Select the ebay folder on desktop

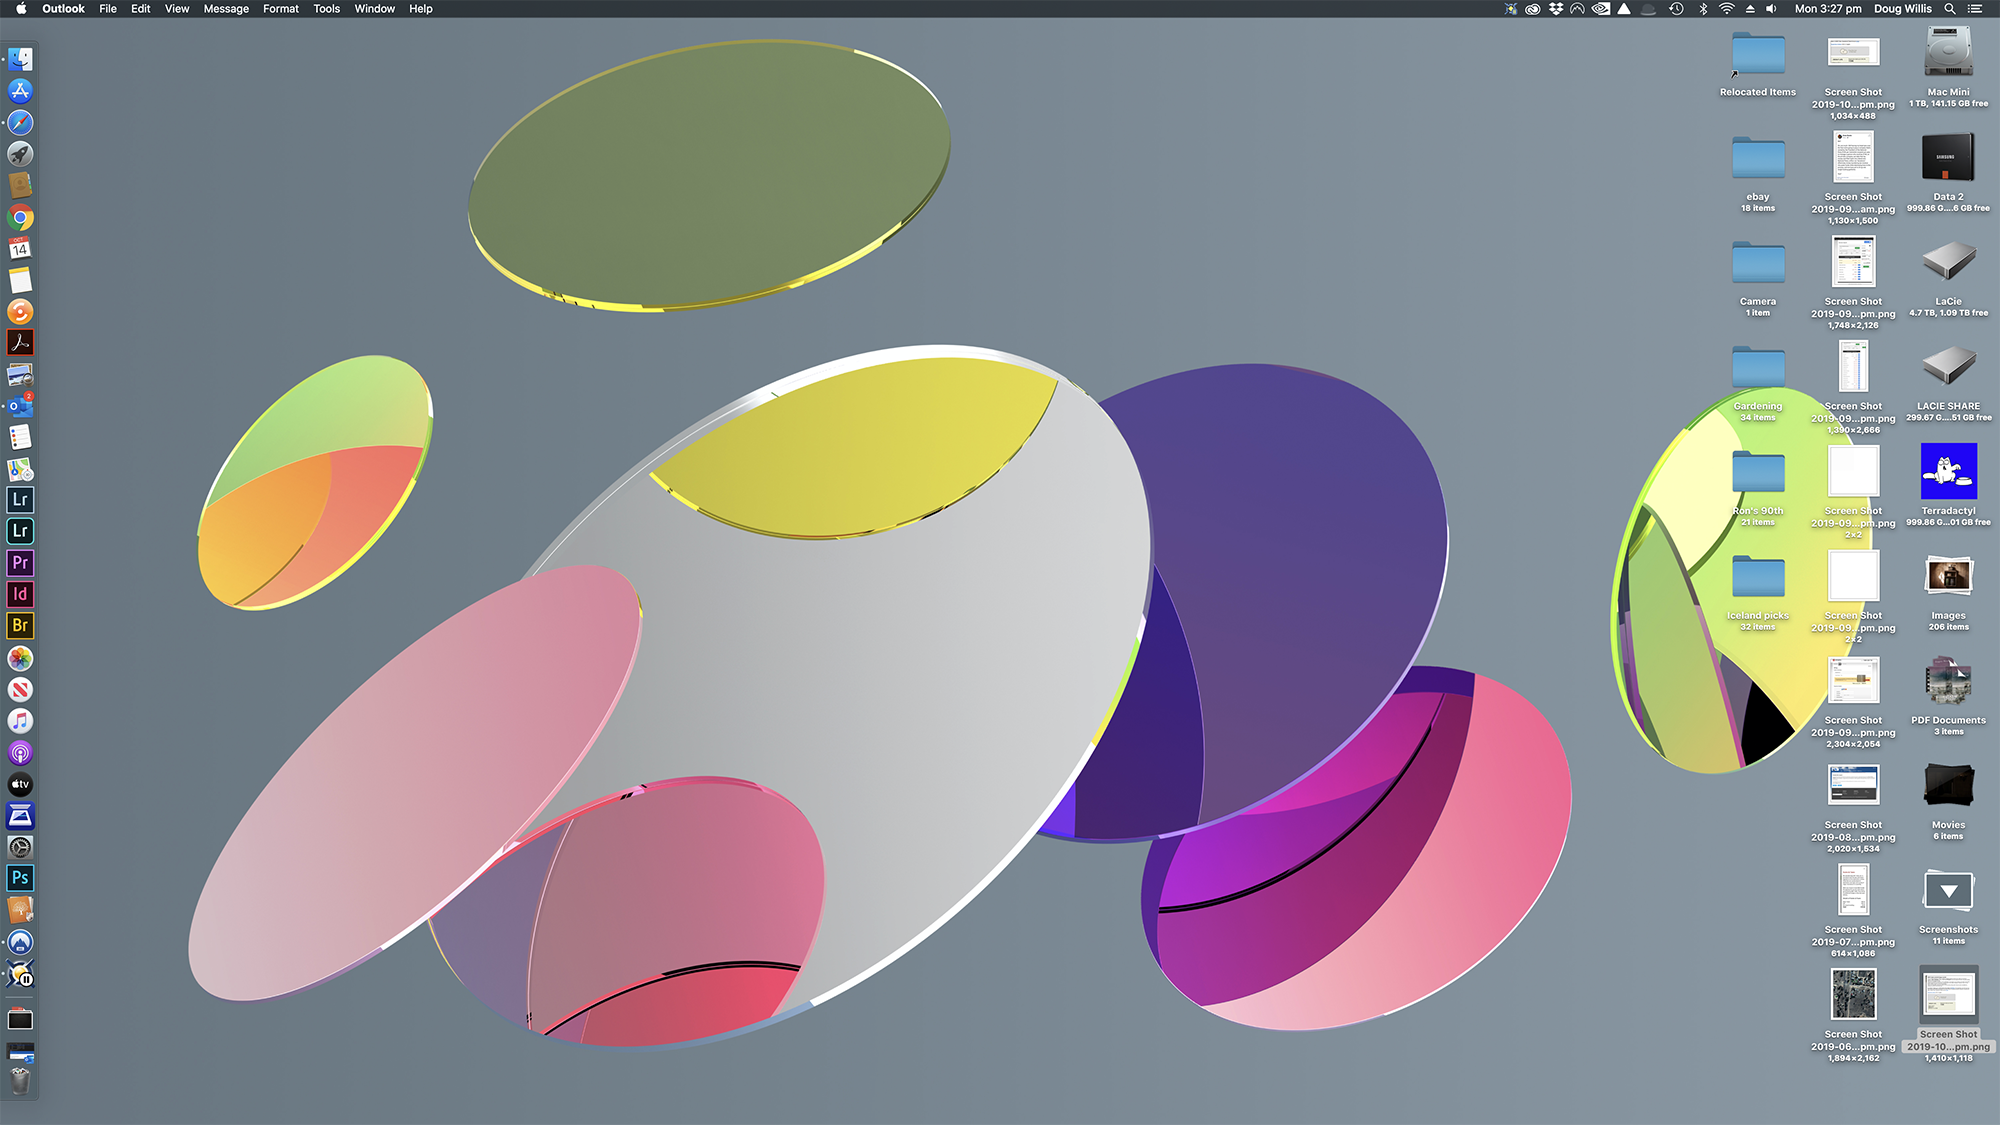click(1758, 159)
